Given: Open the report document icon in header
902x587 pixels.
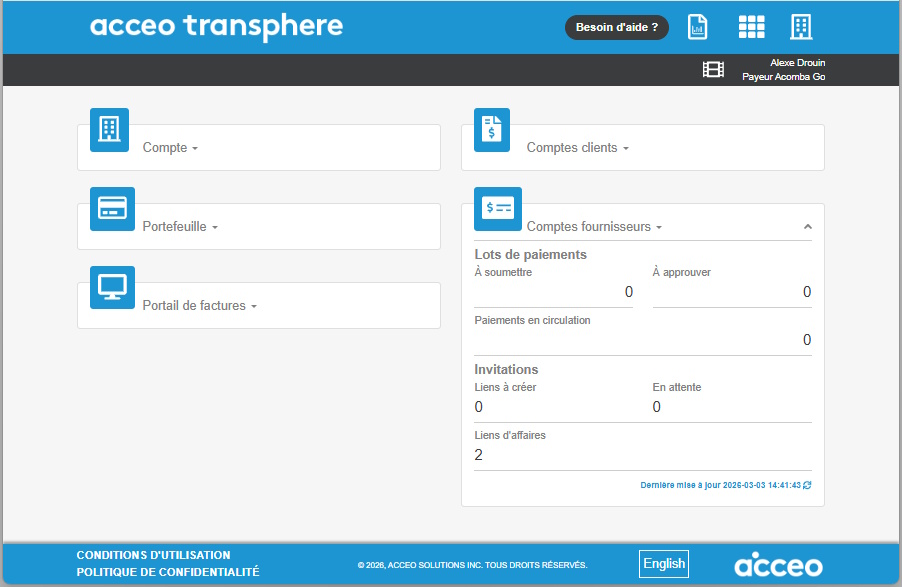Looking at the screenshot, I should [697, 27].
